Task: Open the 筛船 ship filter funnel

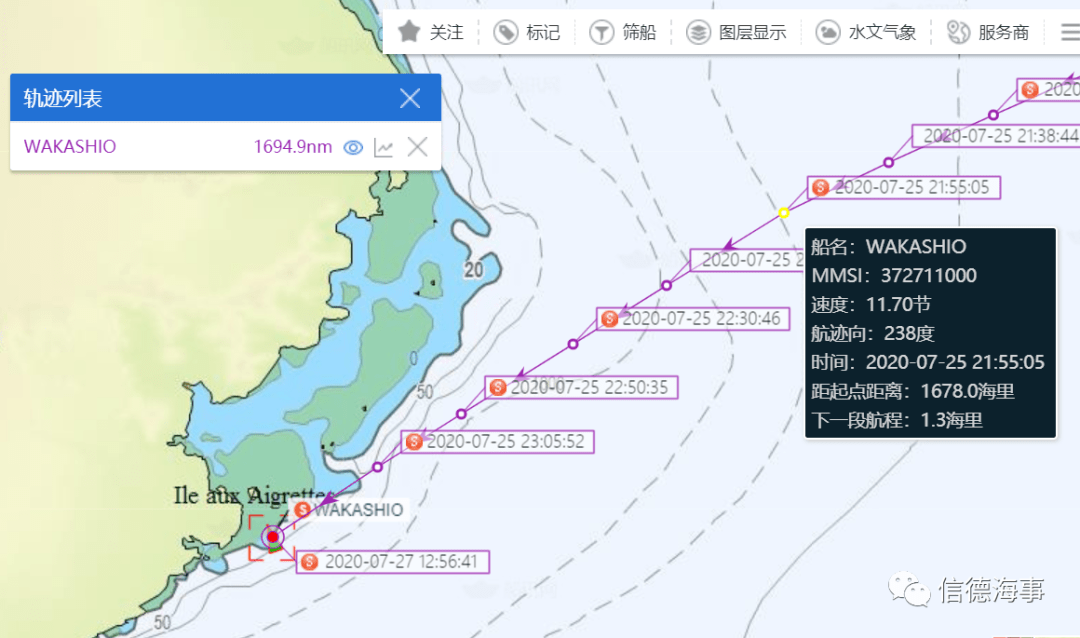Action: coord(601,32)
